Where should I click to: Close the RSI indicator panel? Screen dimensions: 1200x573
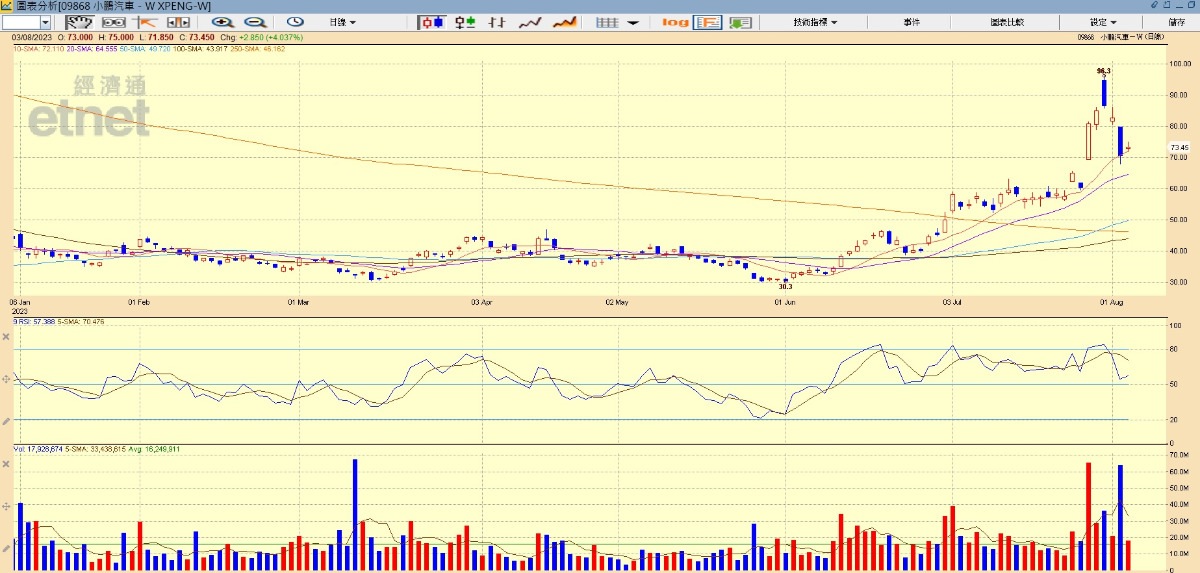[x=6, y=337]
